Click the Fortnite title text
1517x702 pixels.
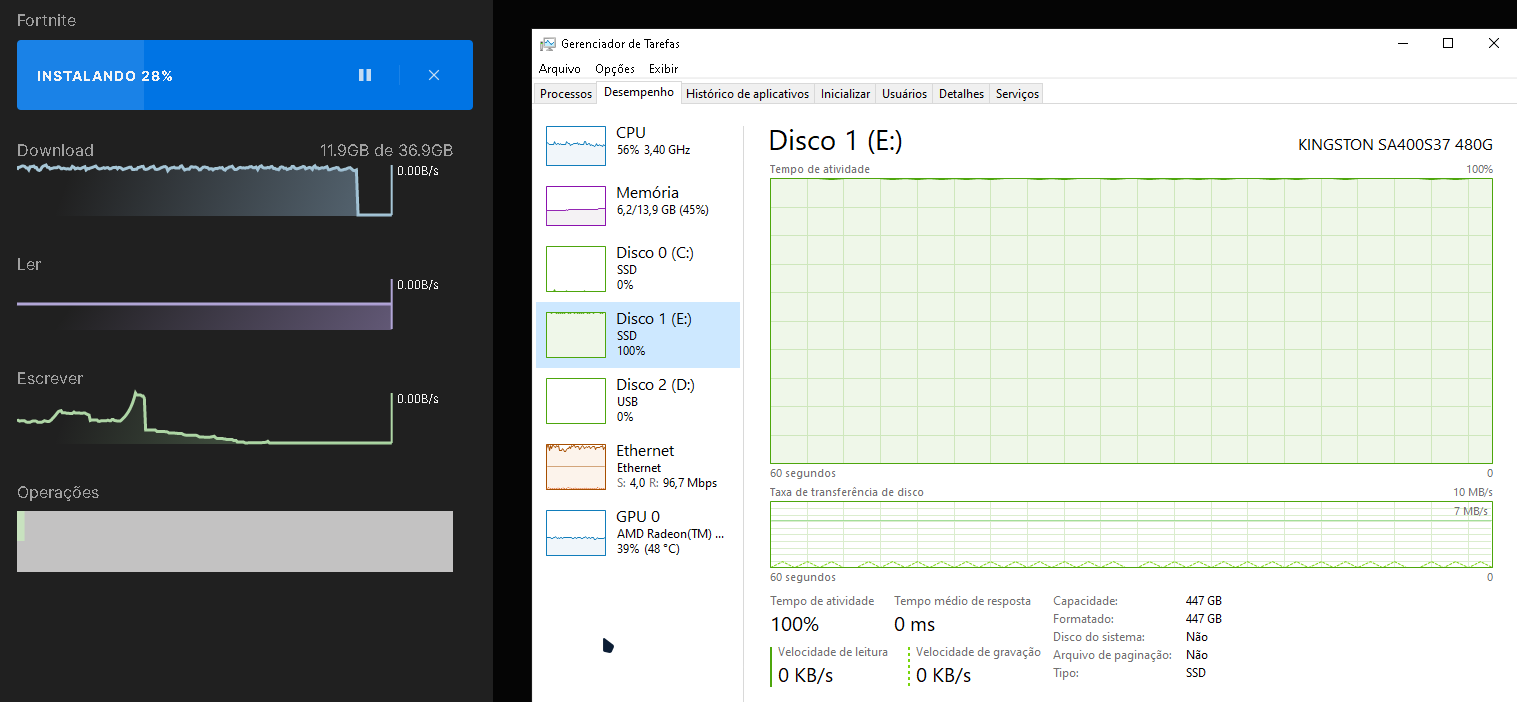[46, 20]
